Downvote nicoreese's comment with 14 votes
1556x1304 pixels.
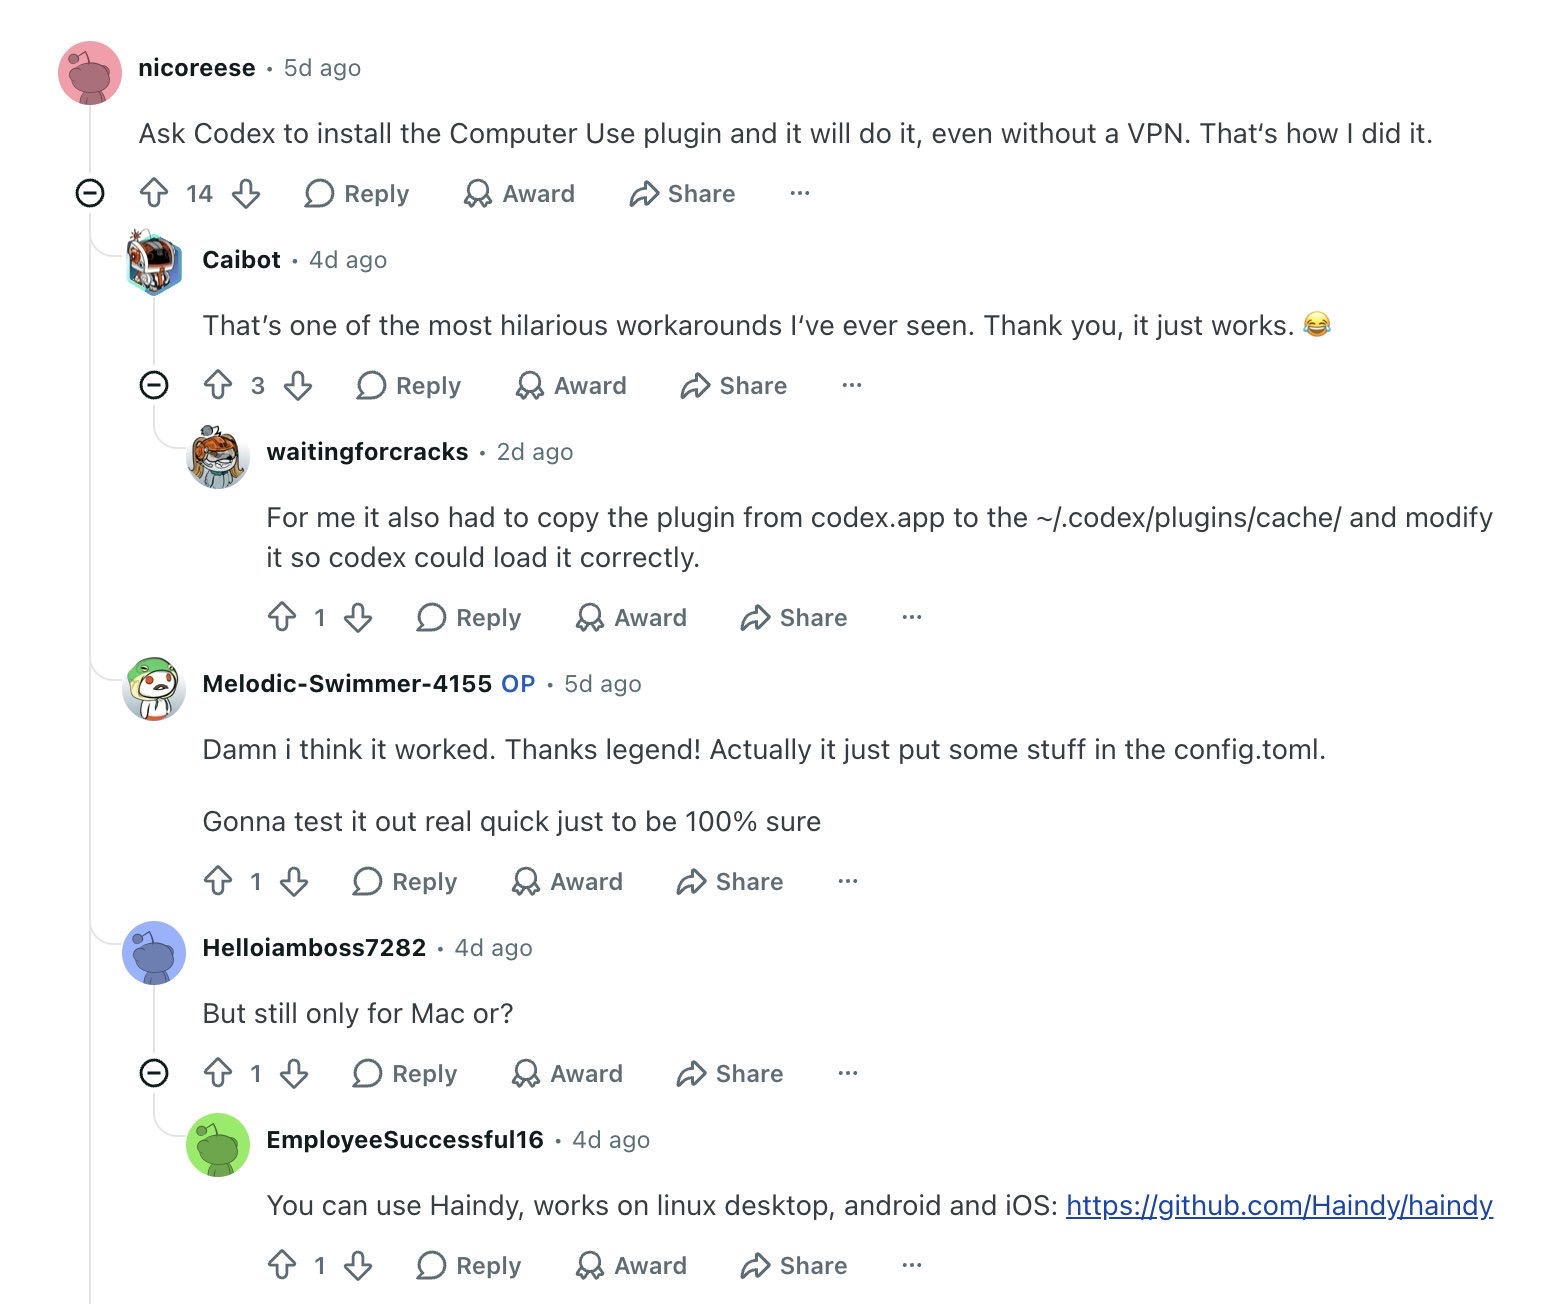pos(246,193)
